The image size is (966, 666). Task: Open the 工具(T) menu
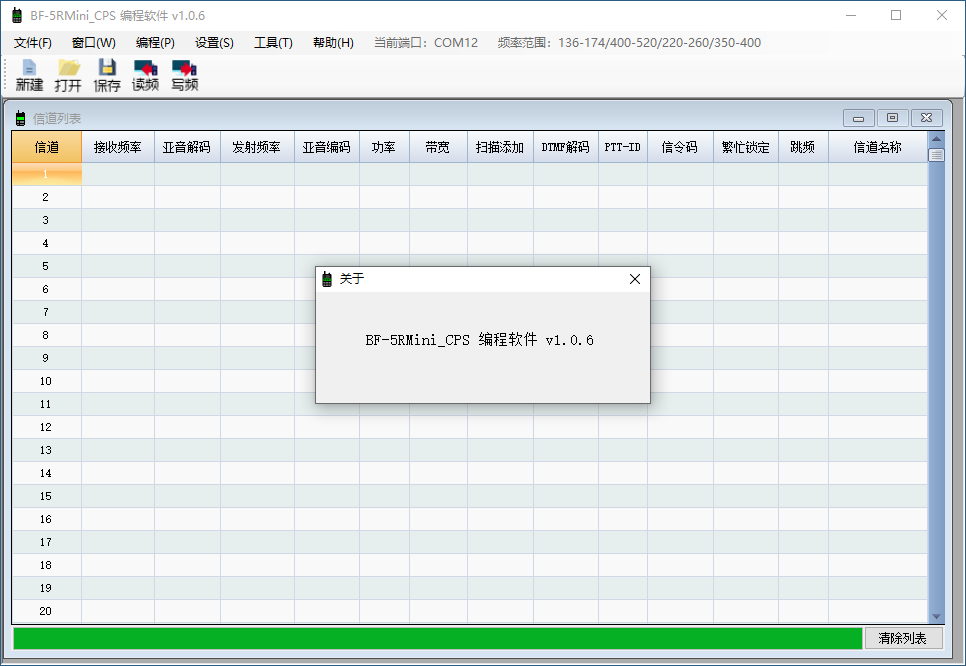(273, 43)
